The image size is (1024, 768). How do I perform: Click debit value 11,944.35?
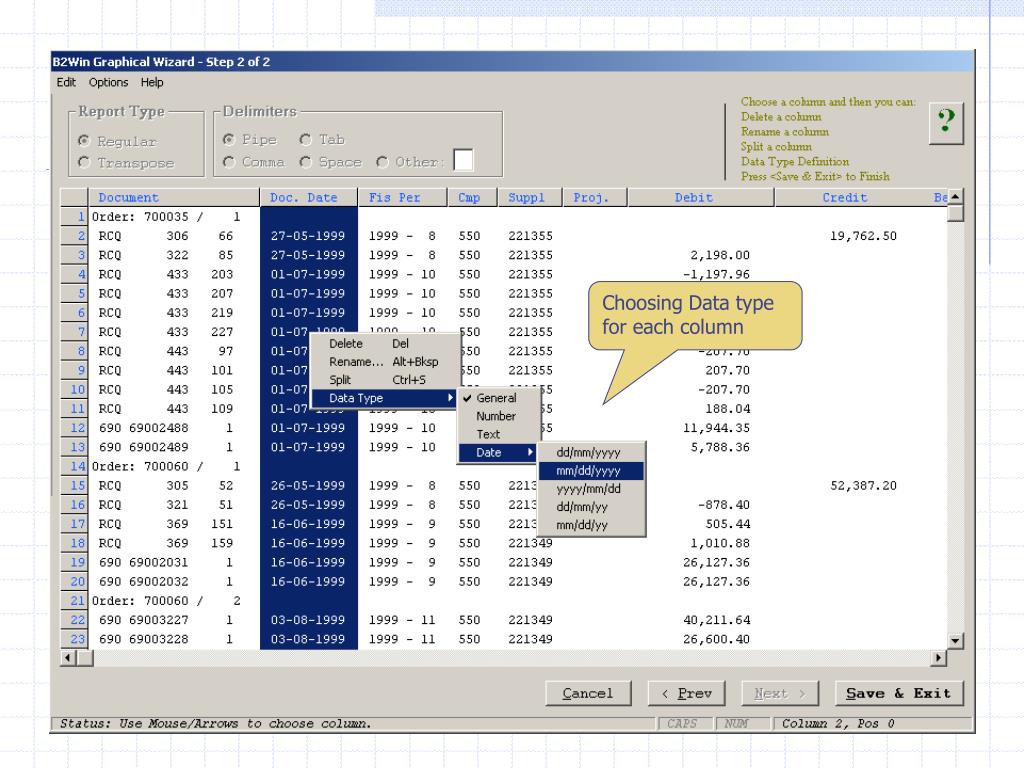(716, 428)
